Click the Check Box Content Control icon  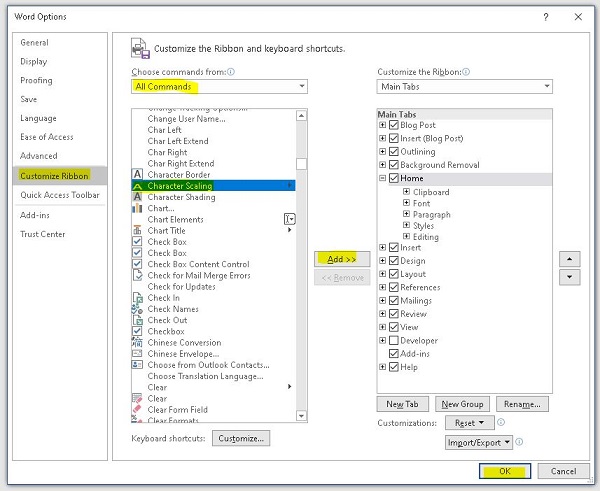(137, 264)
